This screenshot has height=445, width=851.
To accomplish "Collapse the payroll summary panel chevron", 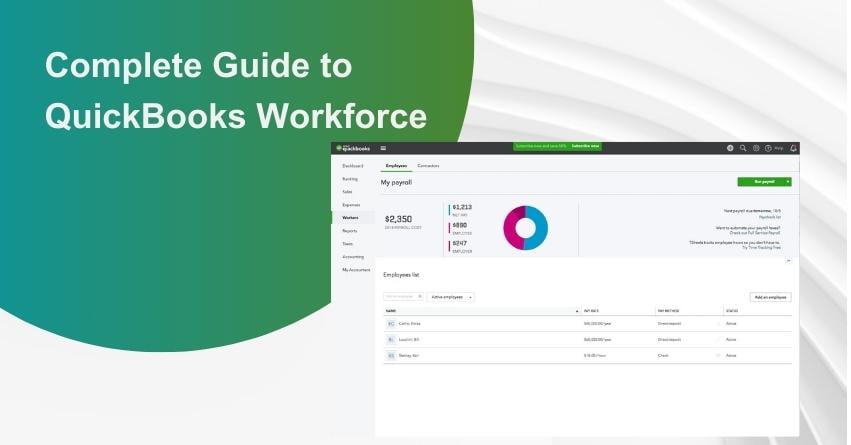I will [x=789, y=261].
